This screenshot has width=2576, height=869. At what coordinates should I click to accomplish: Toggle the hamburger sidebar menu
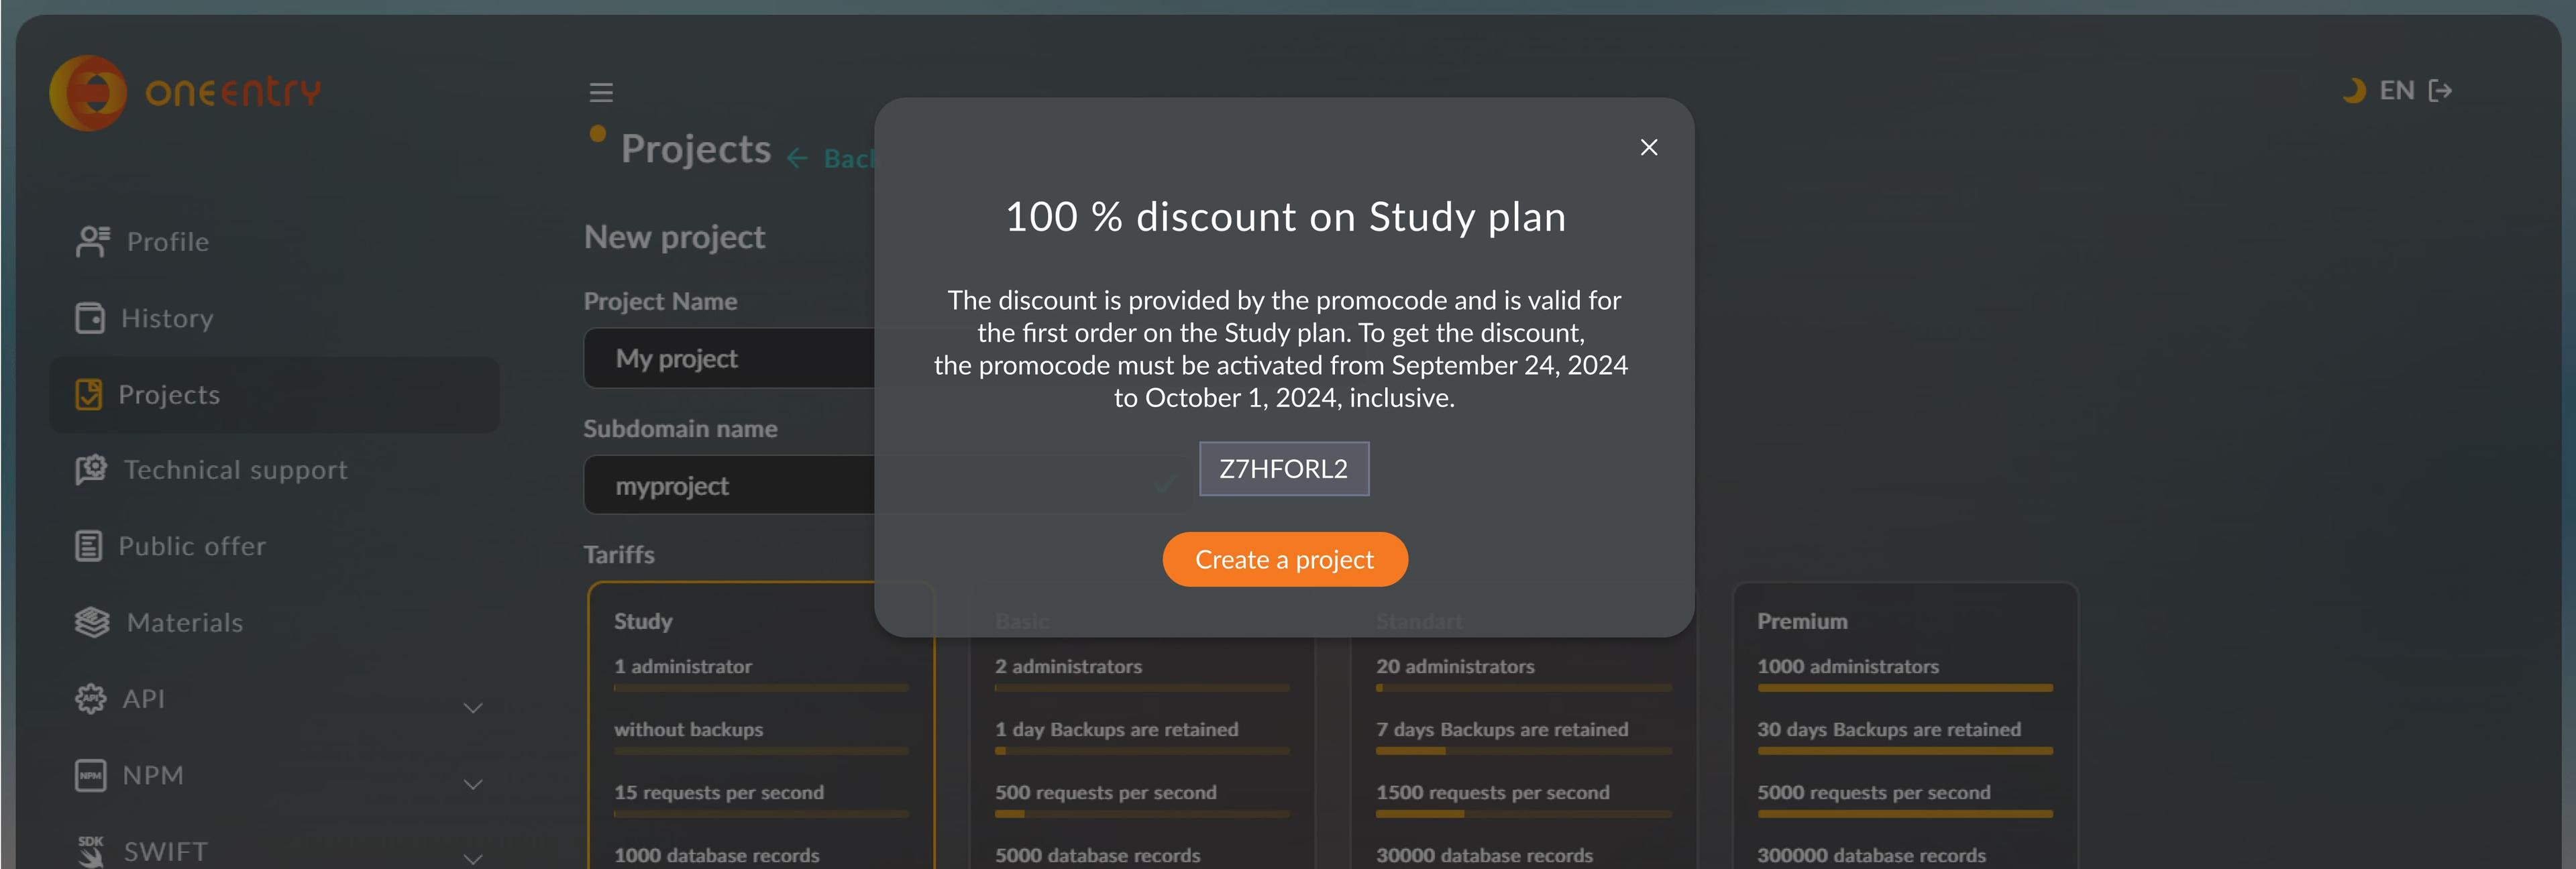tap(601, 93)
